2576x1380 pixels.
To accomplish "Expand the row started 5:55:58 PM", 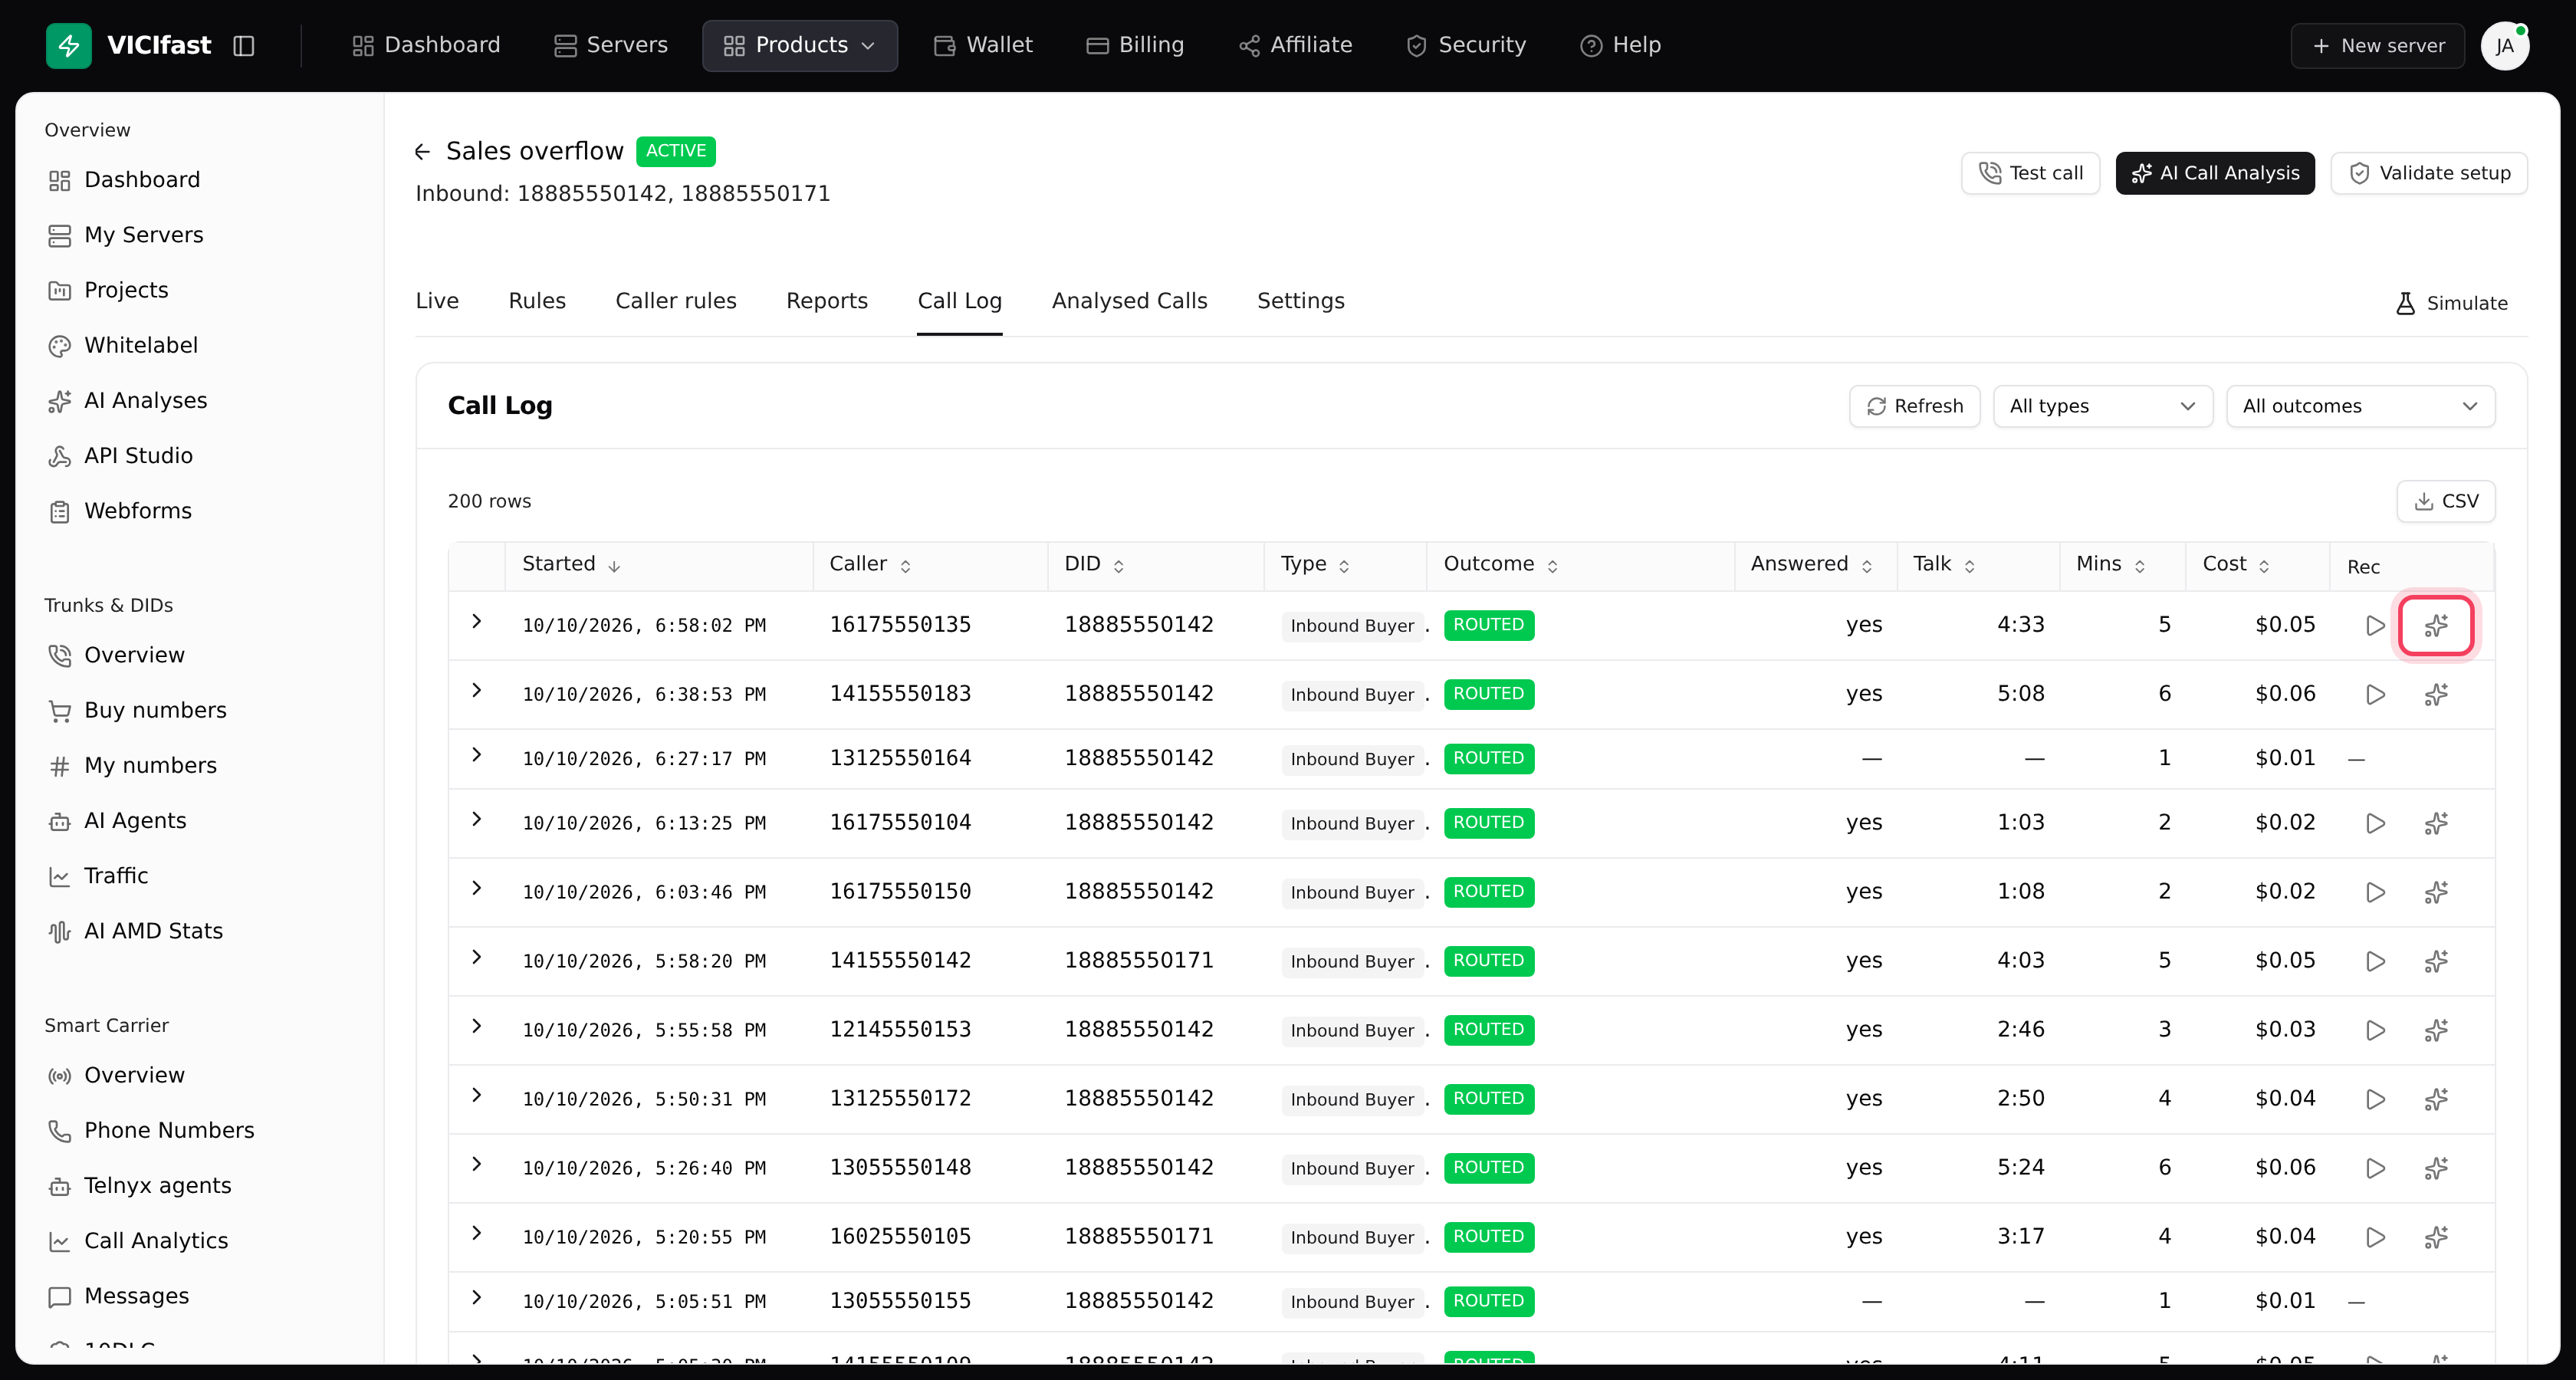I will [477, 1026].
